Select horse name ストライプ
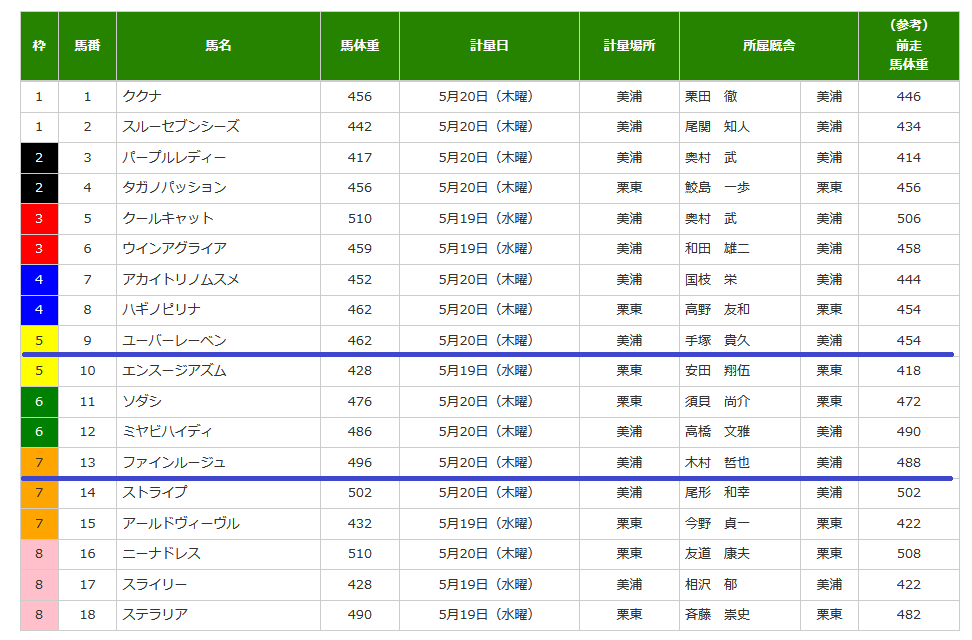Image resolution: width=972 pixels, height=640 pixels. (155, 492)
